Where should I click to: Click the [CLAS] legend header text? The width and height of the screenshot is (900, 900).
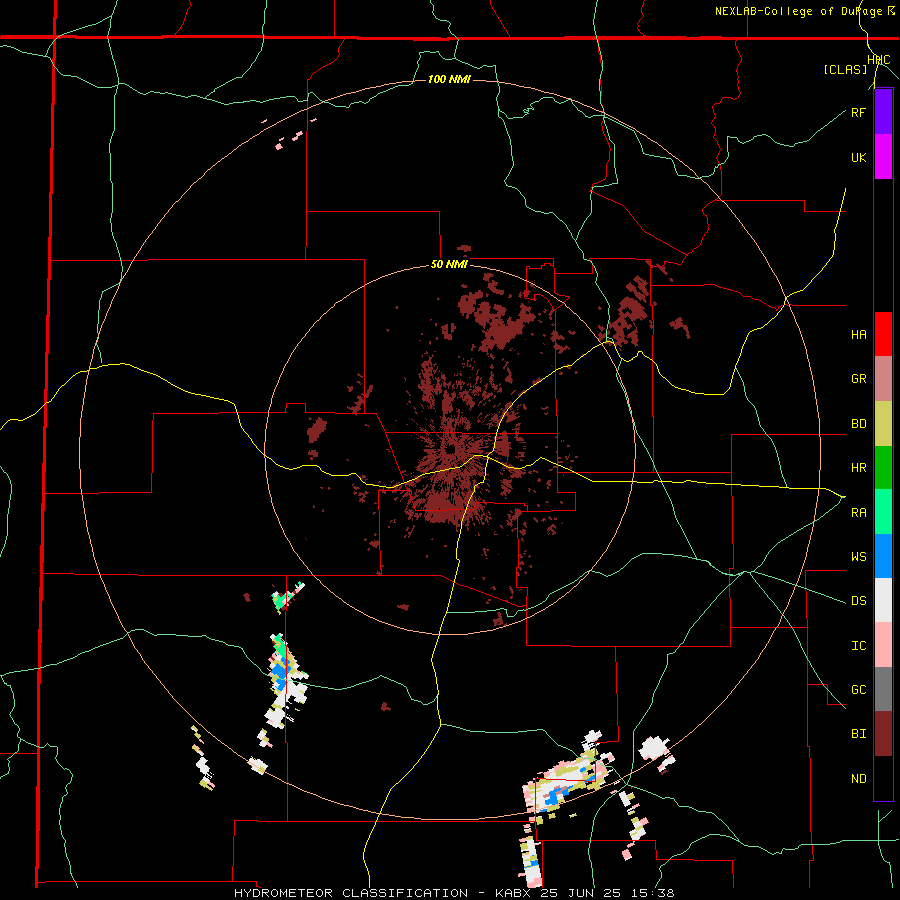tap(845, 70)
